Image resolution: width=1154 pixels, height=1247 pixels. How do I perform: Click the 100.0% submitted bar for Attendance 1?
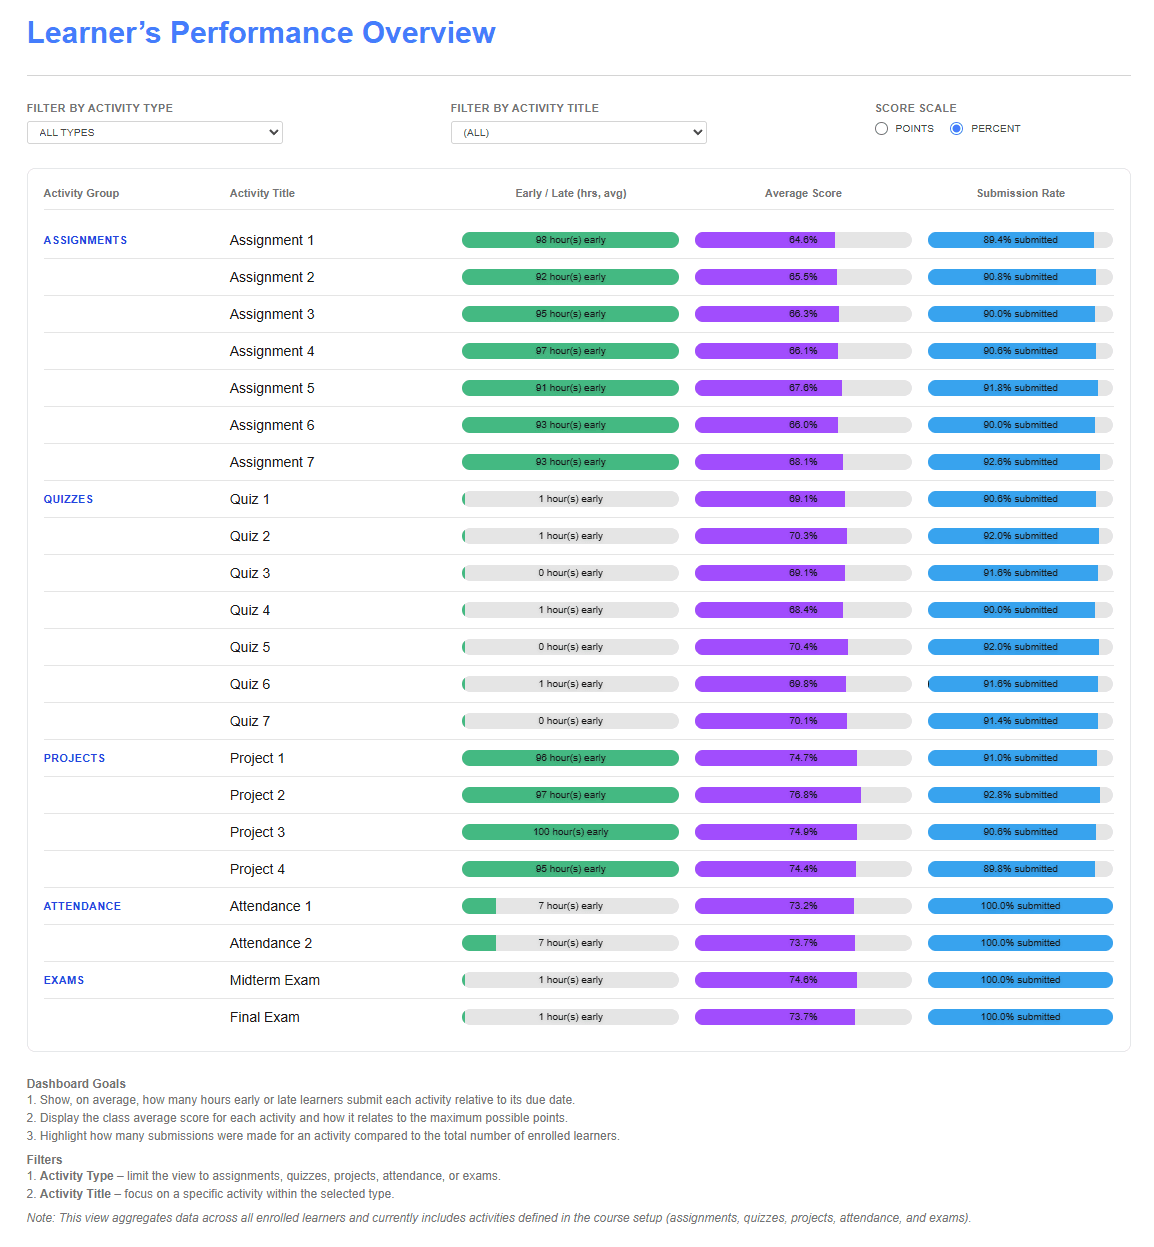[x=1020, y=906]
